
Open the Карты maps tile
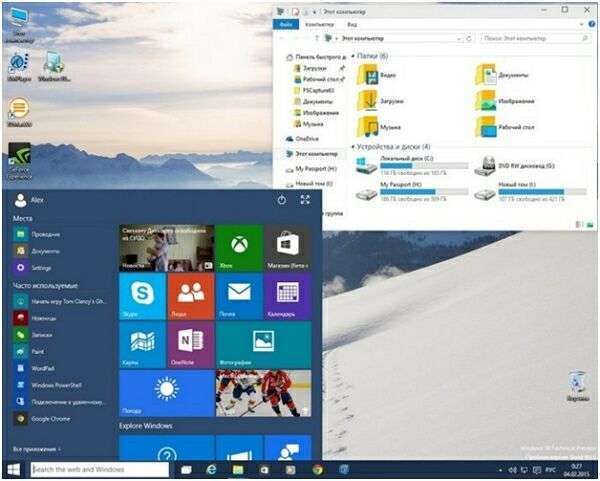click(142, 345)
